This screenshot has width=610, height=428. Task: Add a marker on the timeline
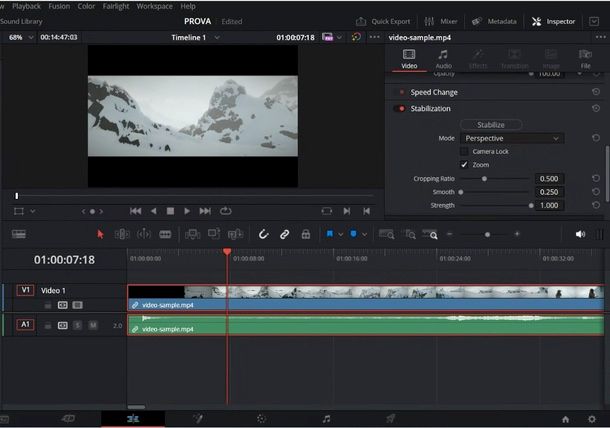click(x=353, y=234)
